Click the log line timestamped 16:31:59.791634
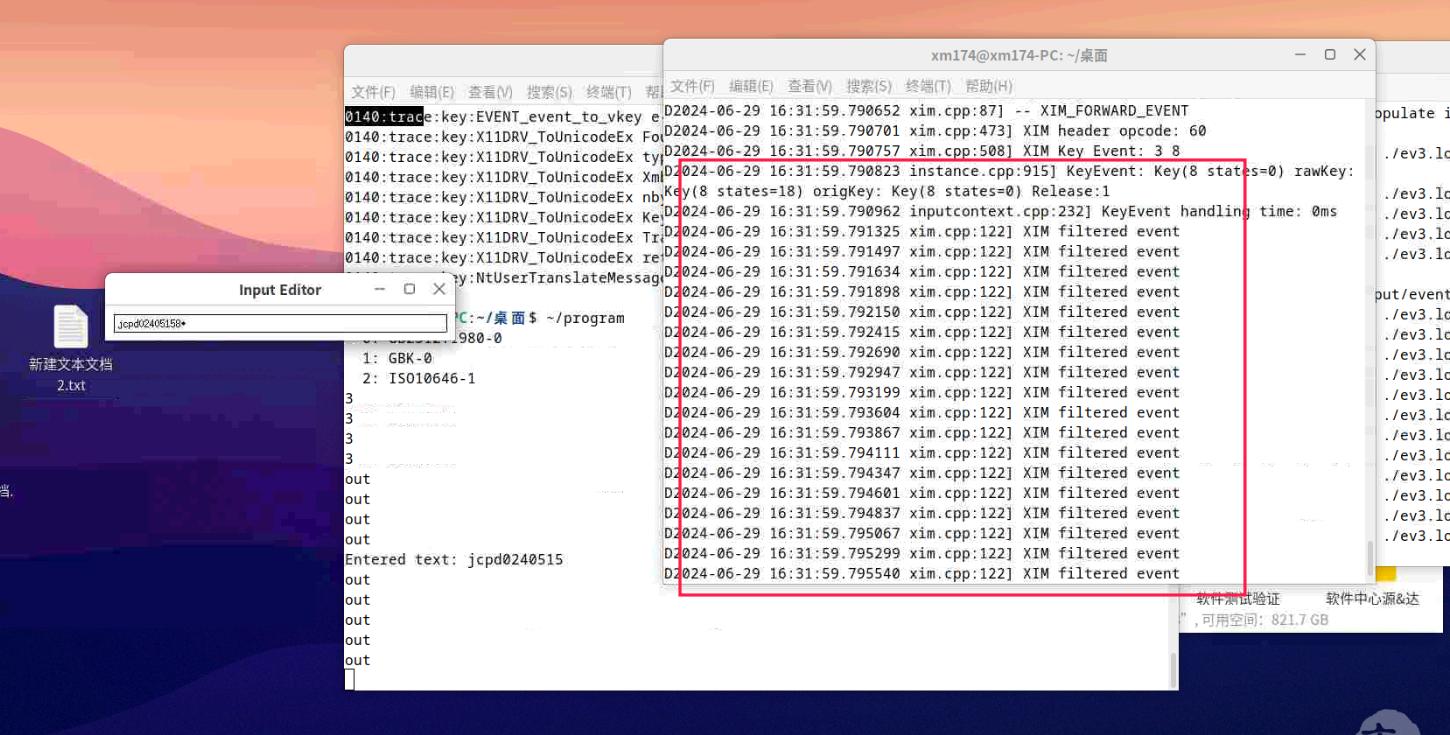 [x=922, y=271]
